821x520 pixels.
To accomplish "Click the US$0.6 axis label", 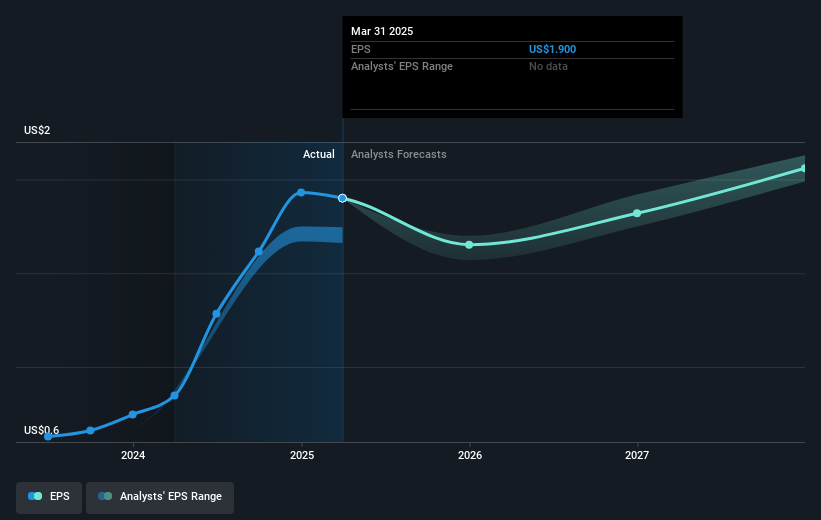I will point(41,430).
